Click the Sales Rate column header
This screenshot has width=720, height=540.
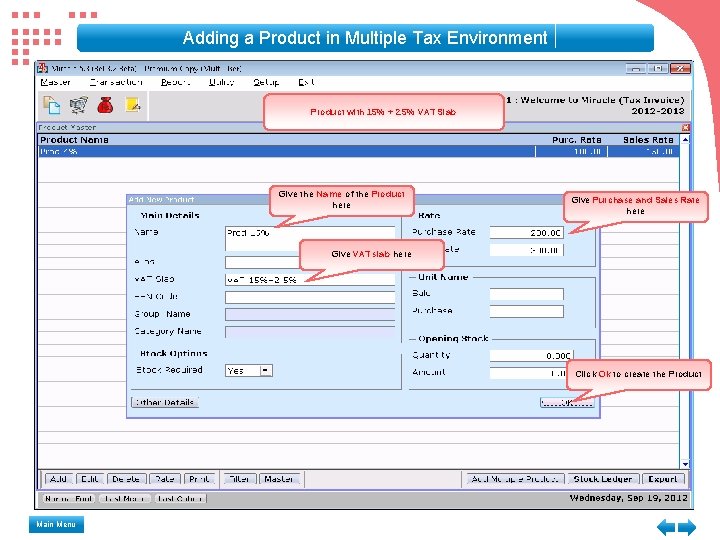pyautogui.click(x=648, y=140)
